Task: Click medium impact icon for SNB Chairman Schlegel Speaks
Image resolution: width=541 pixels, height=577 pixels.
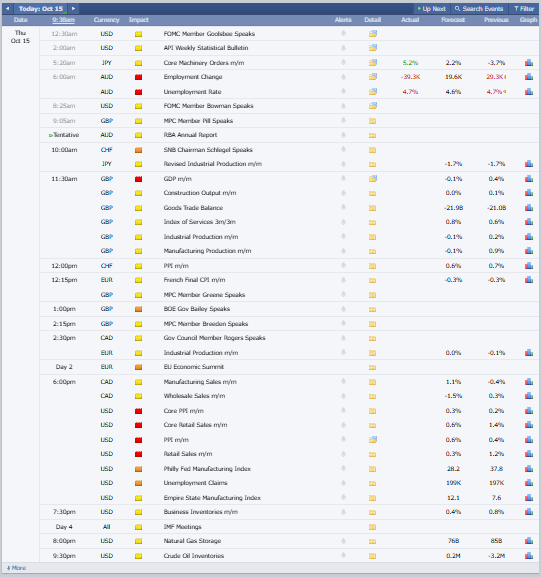Action: pyautogui.click(x=138, y=150)
